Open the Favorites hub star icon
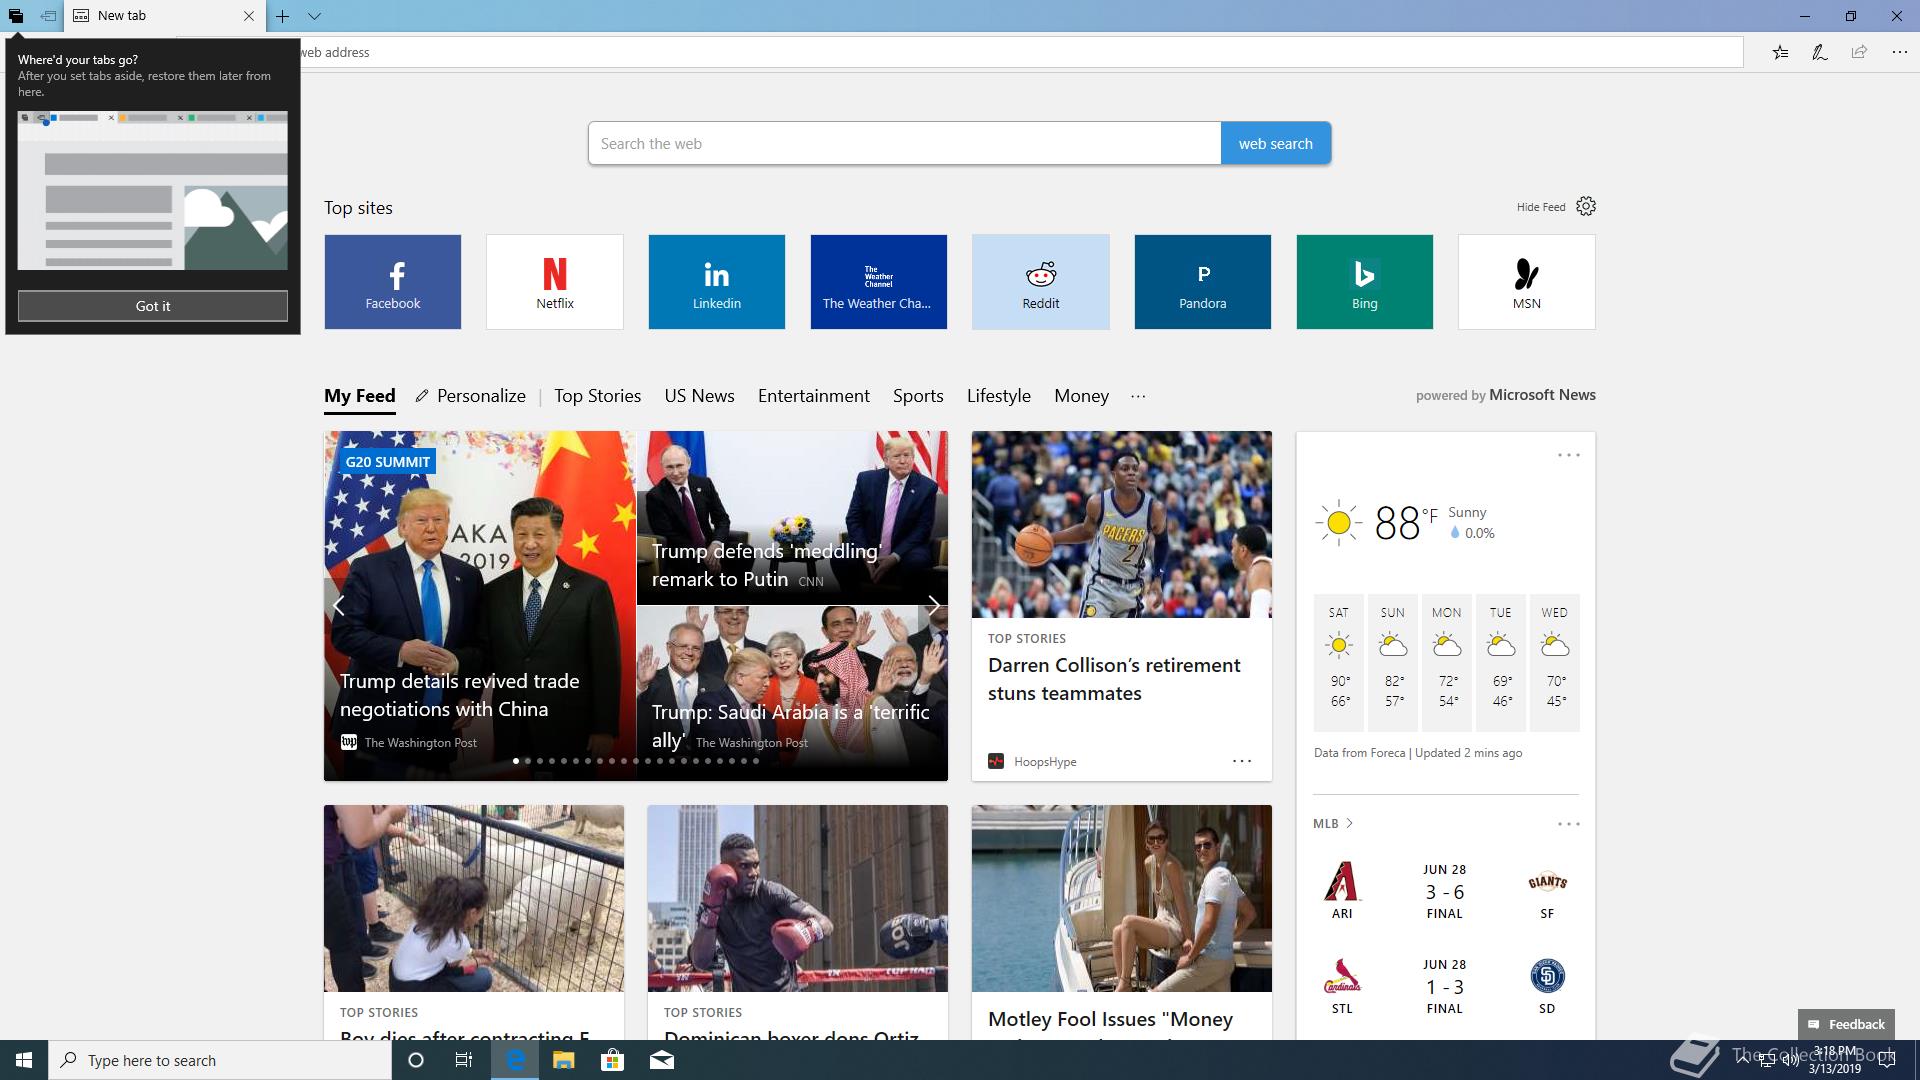 [1780, 52]
